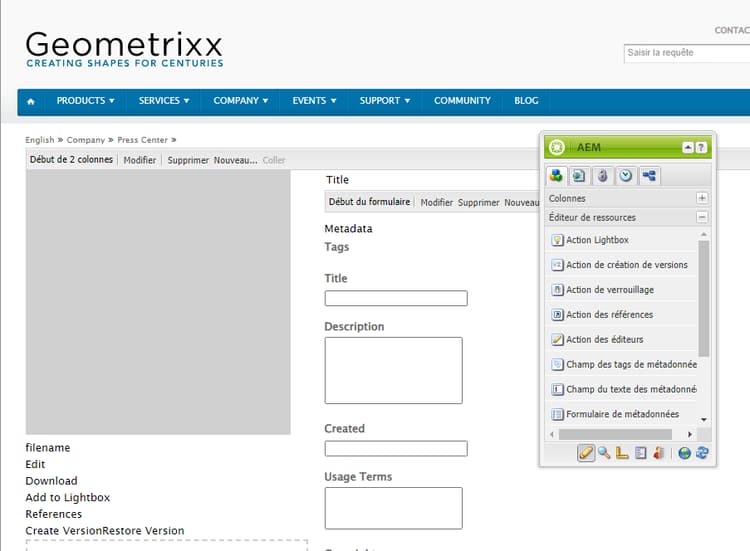Click the gray image placeholder area
750x551 pixels.
click(158, 302)
